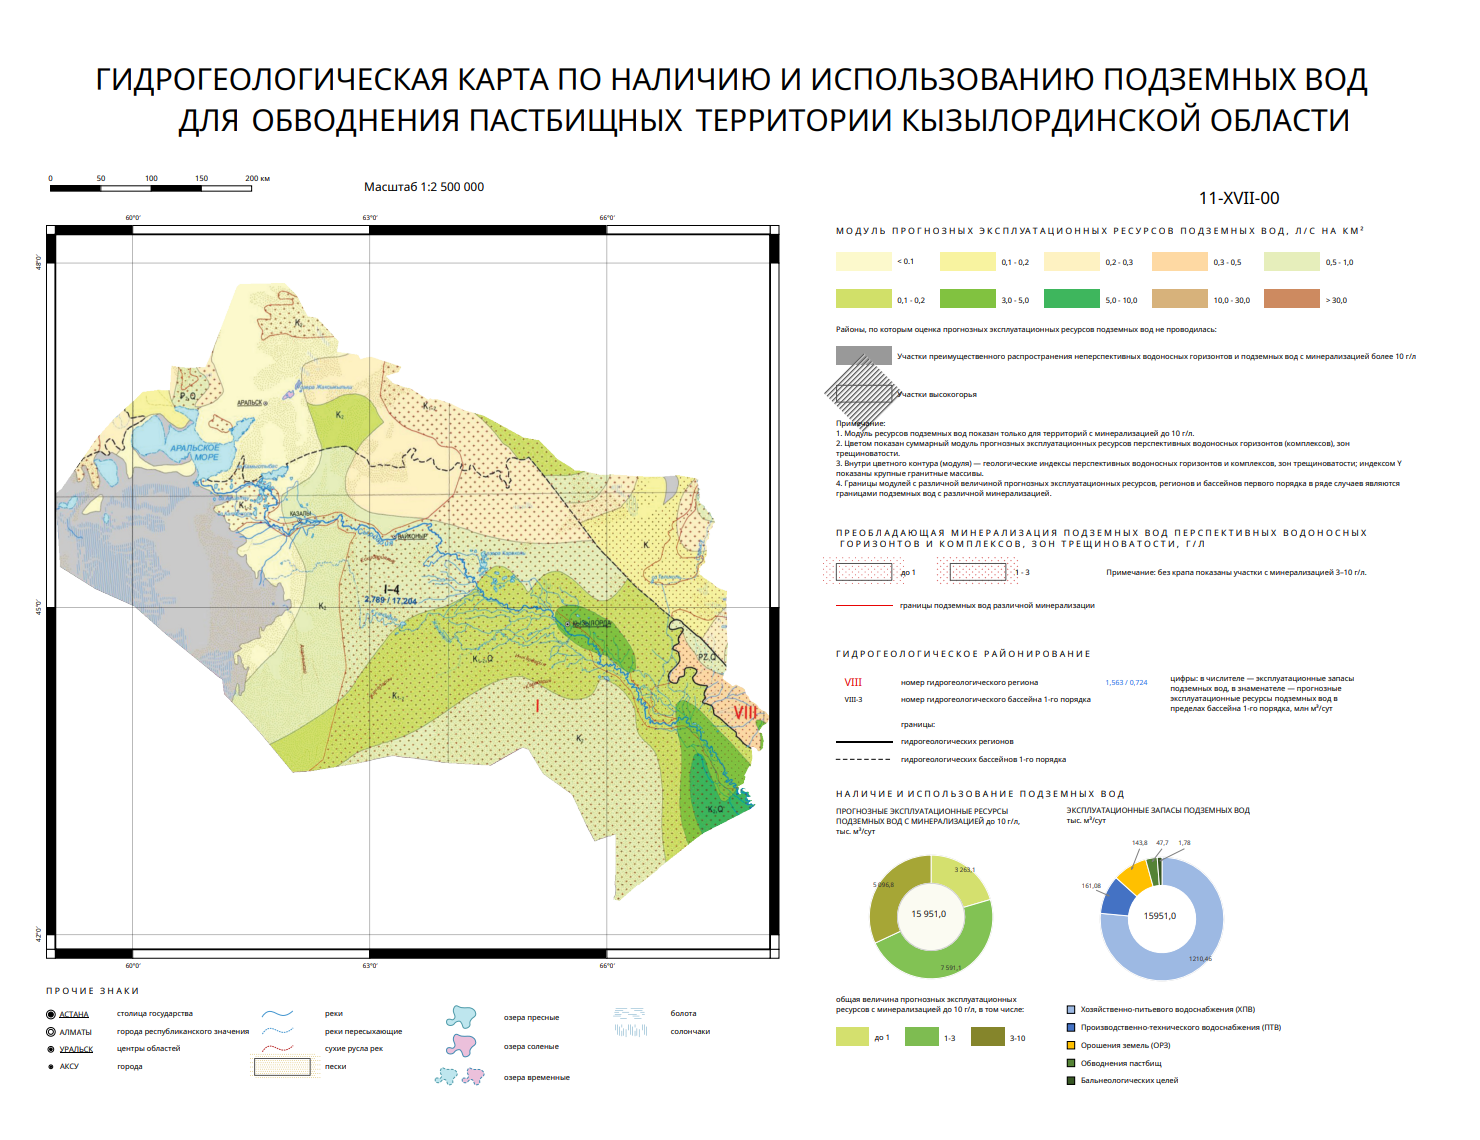This screenshot has width=1480, height=1140.
Task: Click the underlined АСТАНА label
Action: click(74, 1014)
